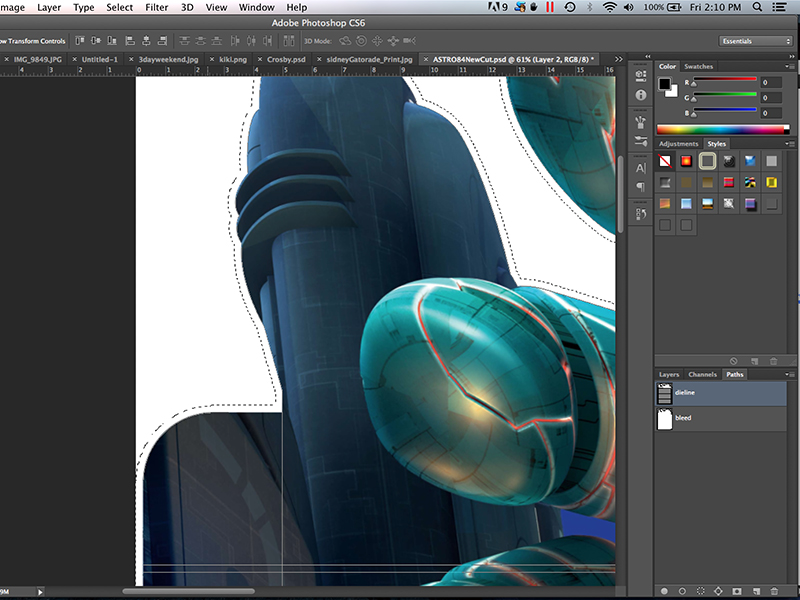The image size is (800, 600).
Task: Open the Layer menu
Action: click(x=49, y=7)
